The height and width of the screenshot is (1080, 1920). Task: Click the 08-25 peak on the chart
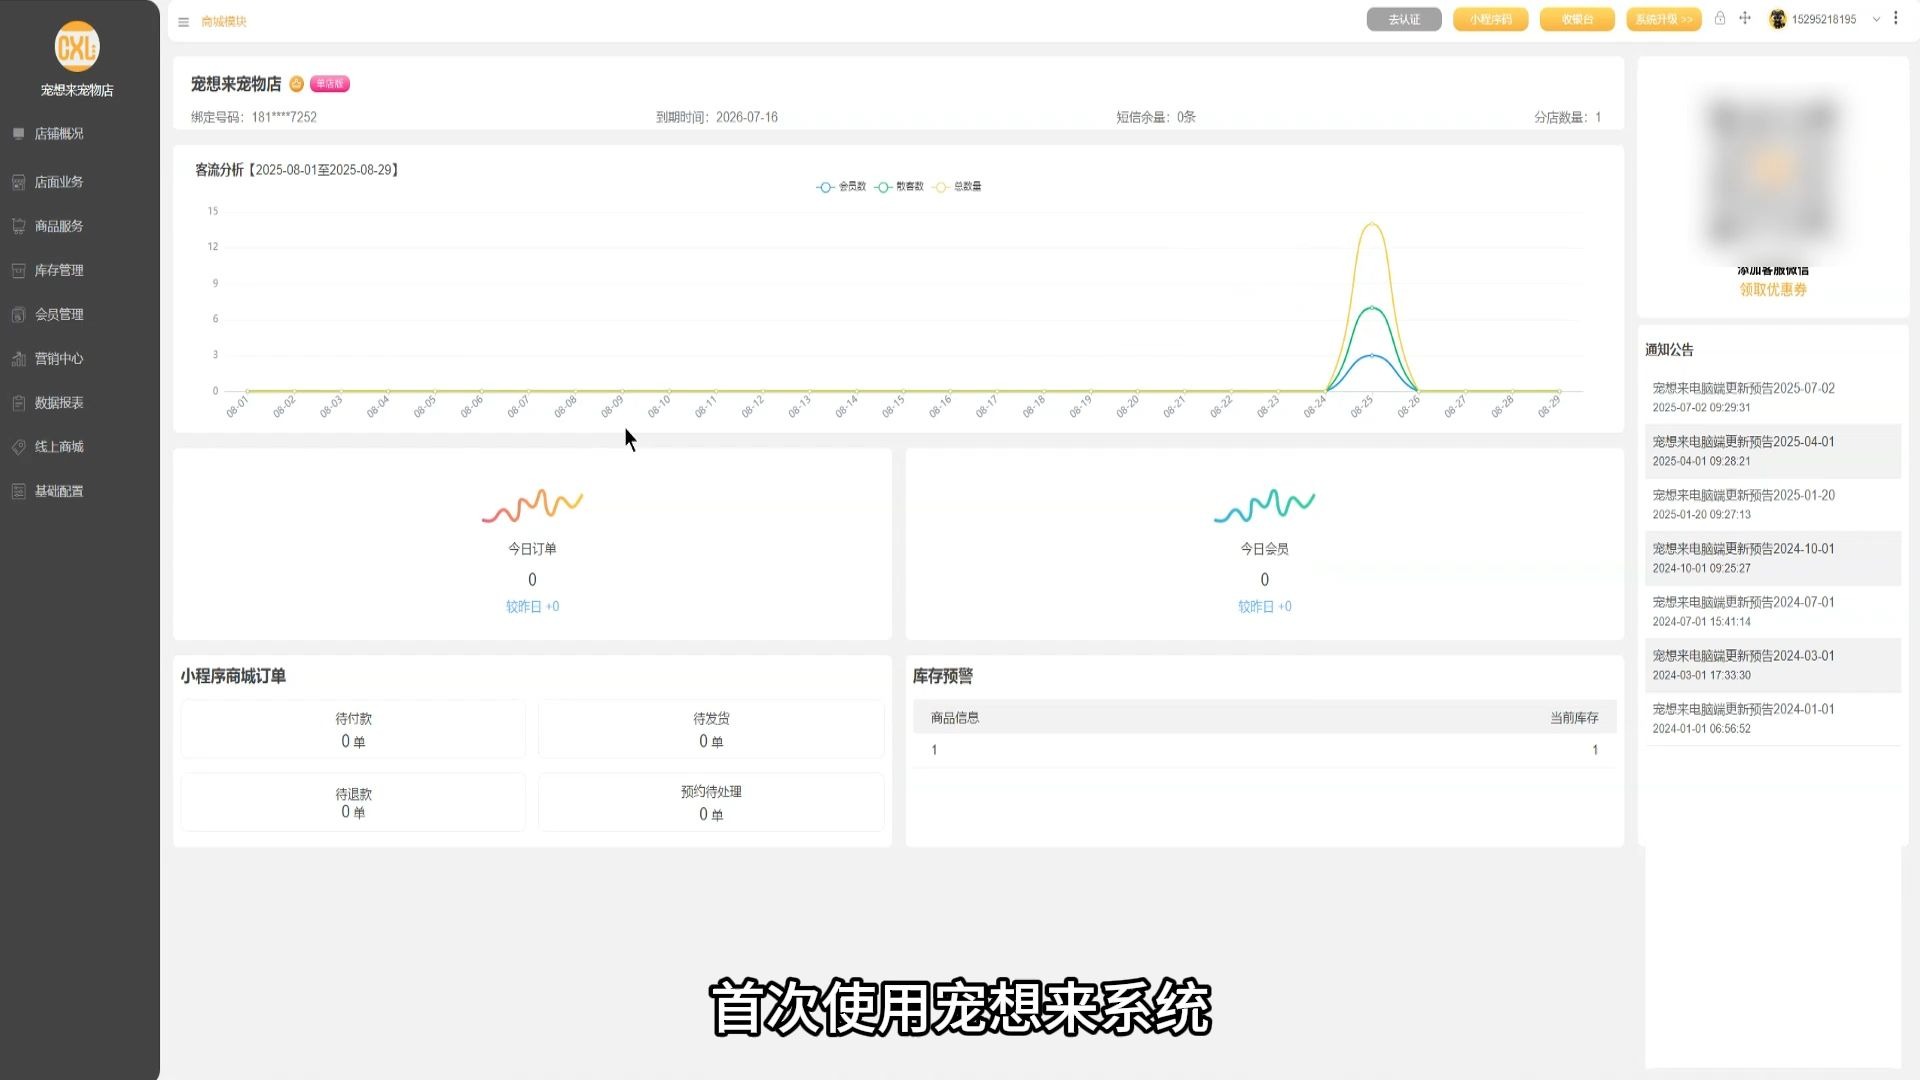point(1372,224)
